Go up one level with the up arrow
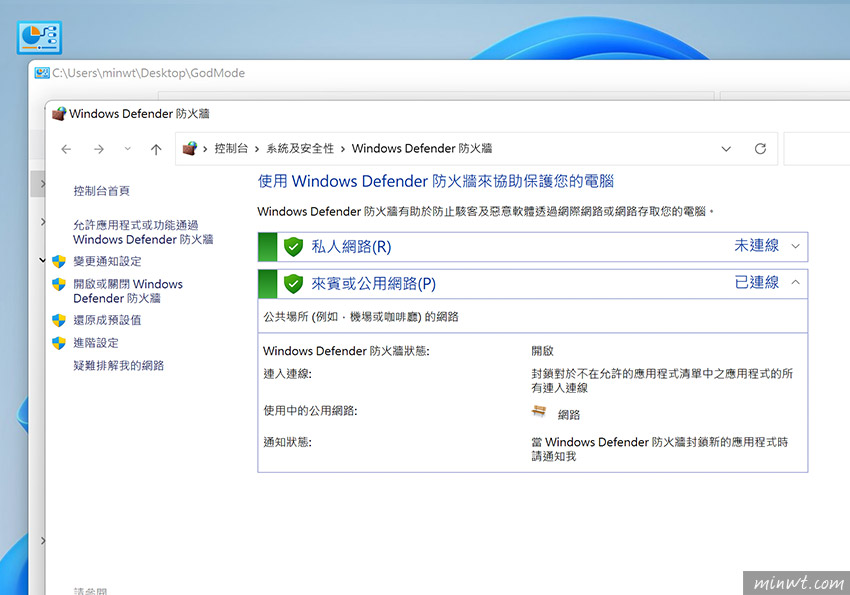 pyautogui.click(x=156, y=149)
